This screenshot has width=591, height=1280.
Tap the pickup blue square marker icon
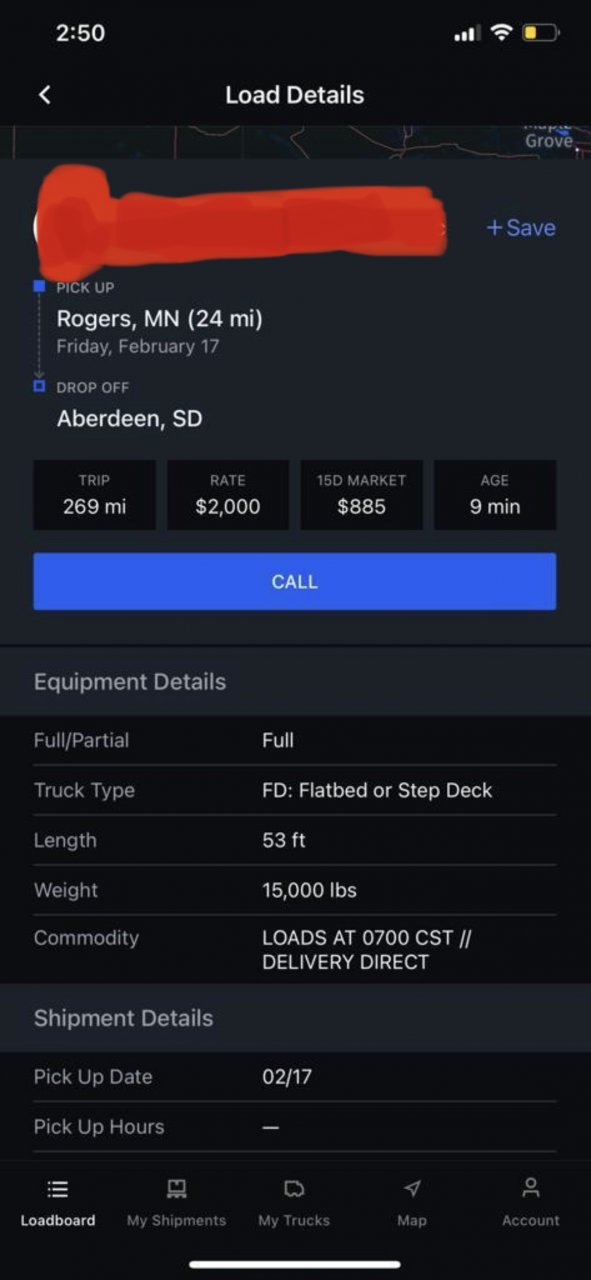coord(39,286)
